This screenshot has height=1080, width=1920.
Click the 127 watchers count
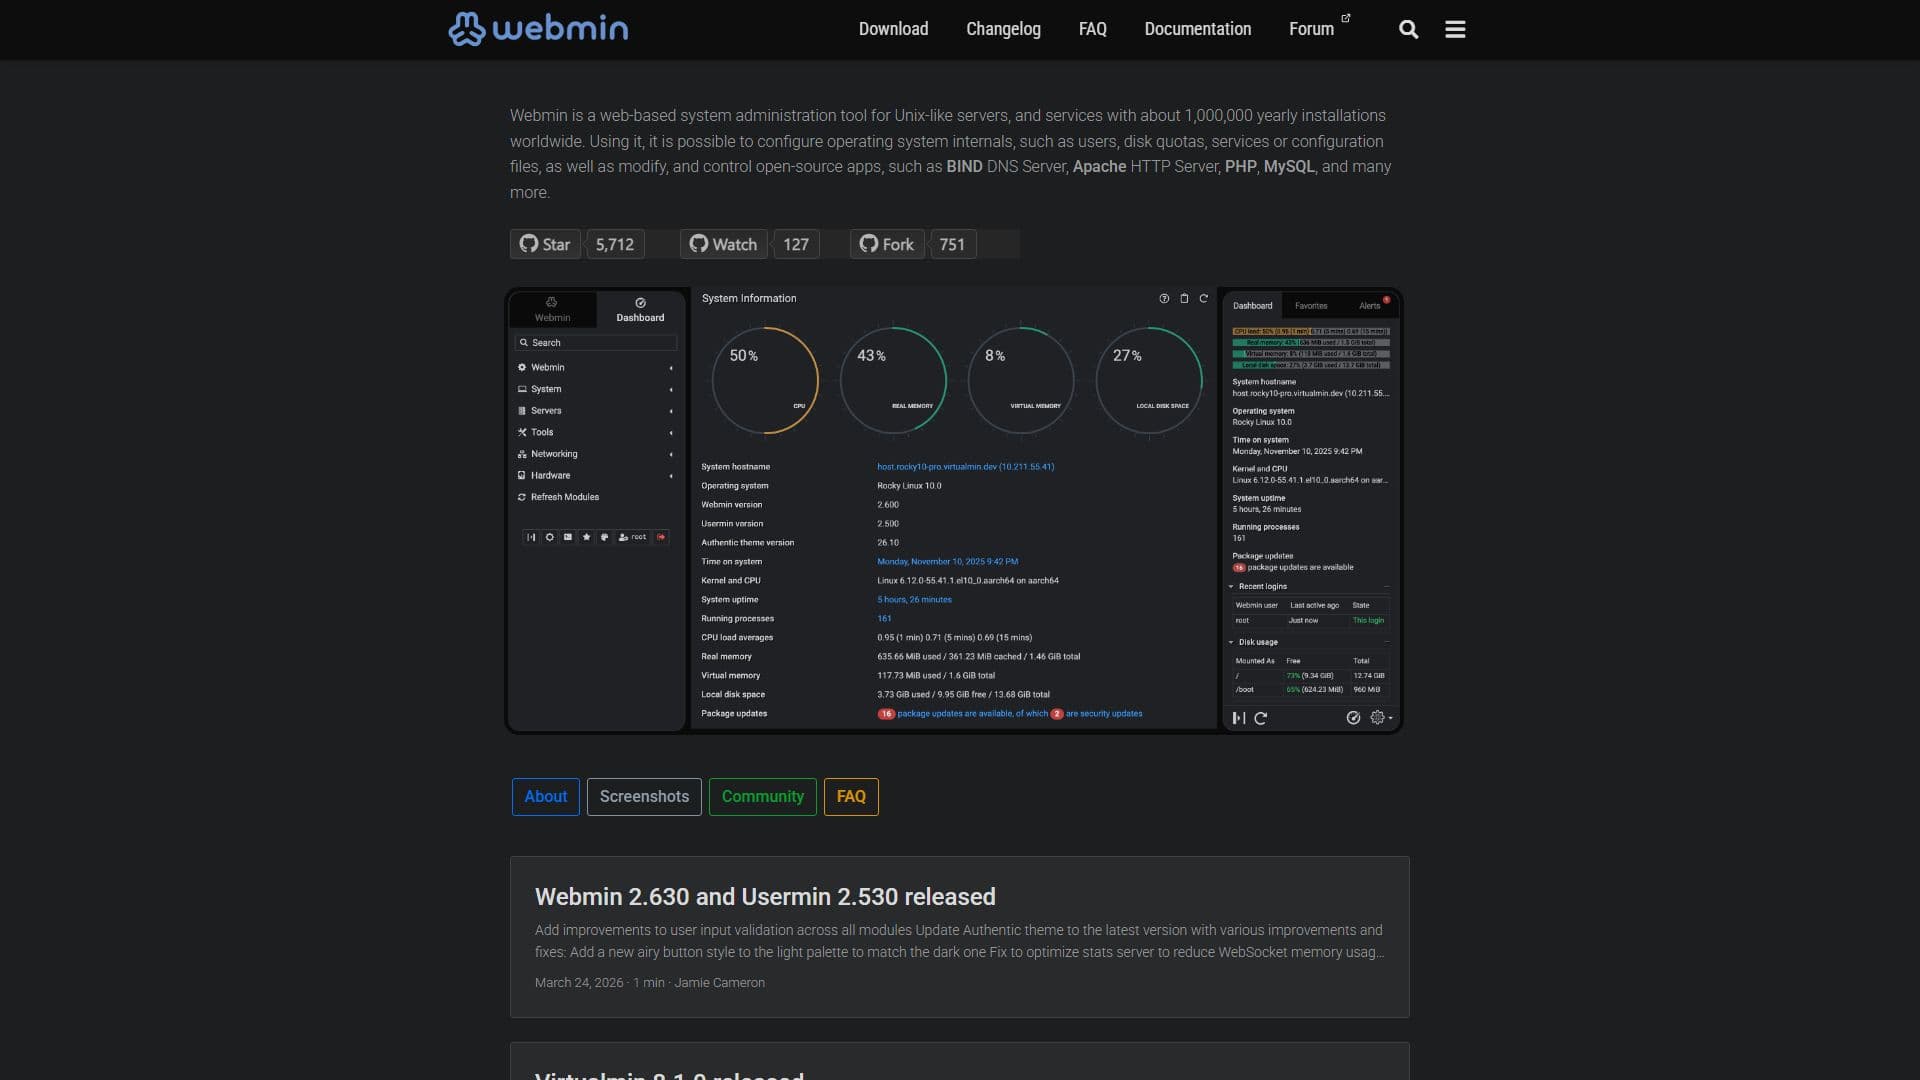(x=796, y=244)
